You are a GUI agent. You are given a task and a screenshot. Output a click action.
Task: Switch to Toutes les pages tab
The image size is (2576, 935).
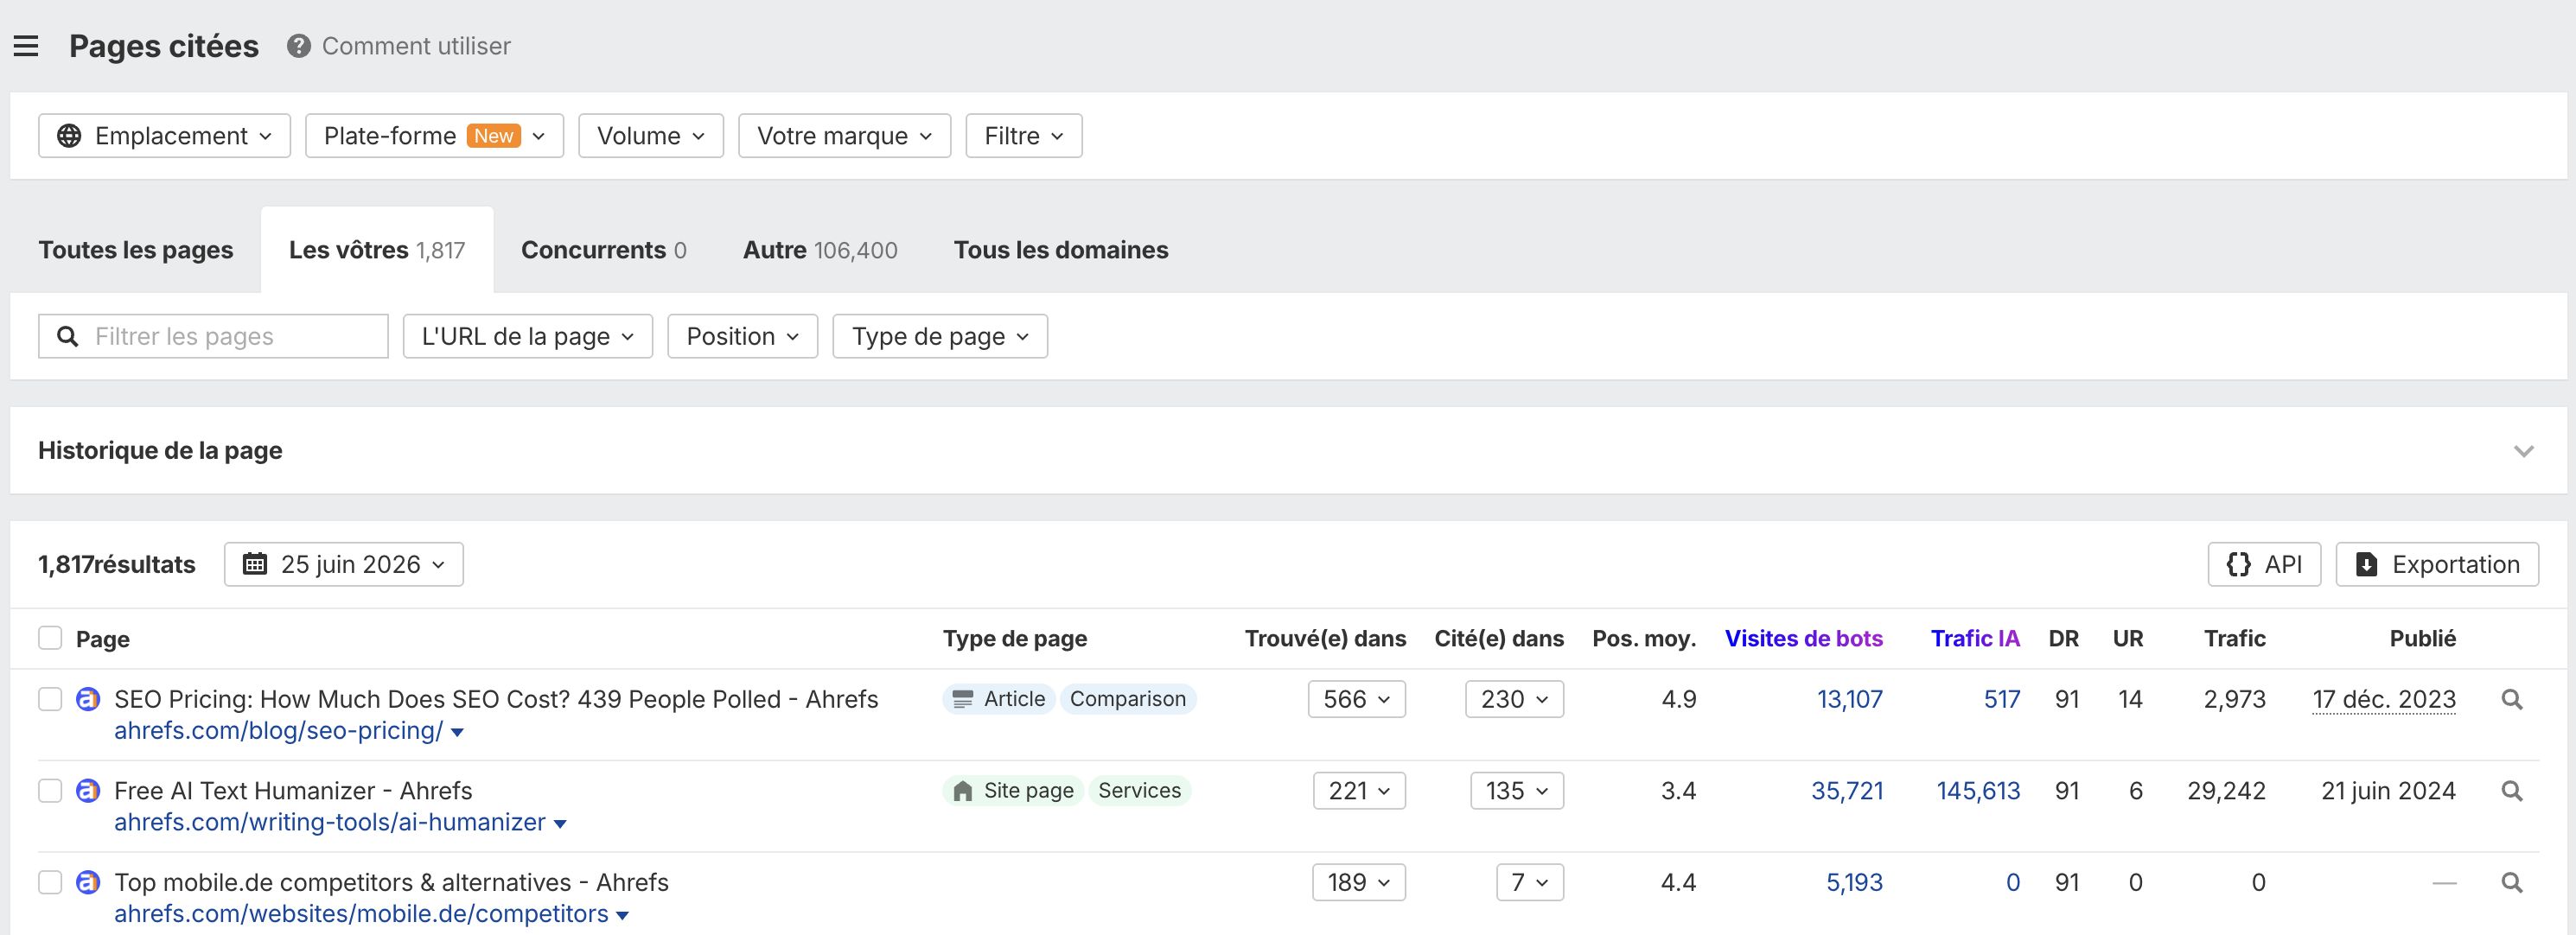point(136,250)
